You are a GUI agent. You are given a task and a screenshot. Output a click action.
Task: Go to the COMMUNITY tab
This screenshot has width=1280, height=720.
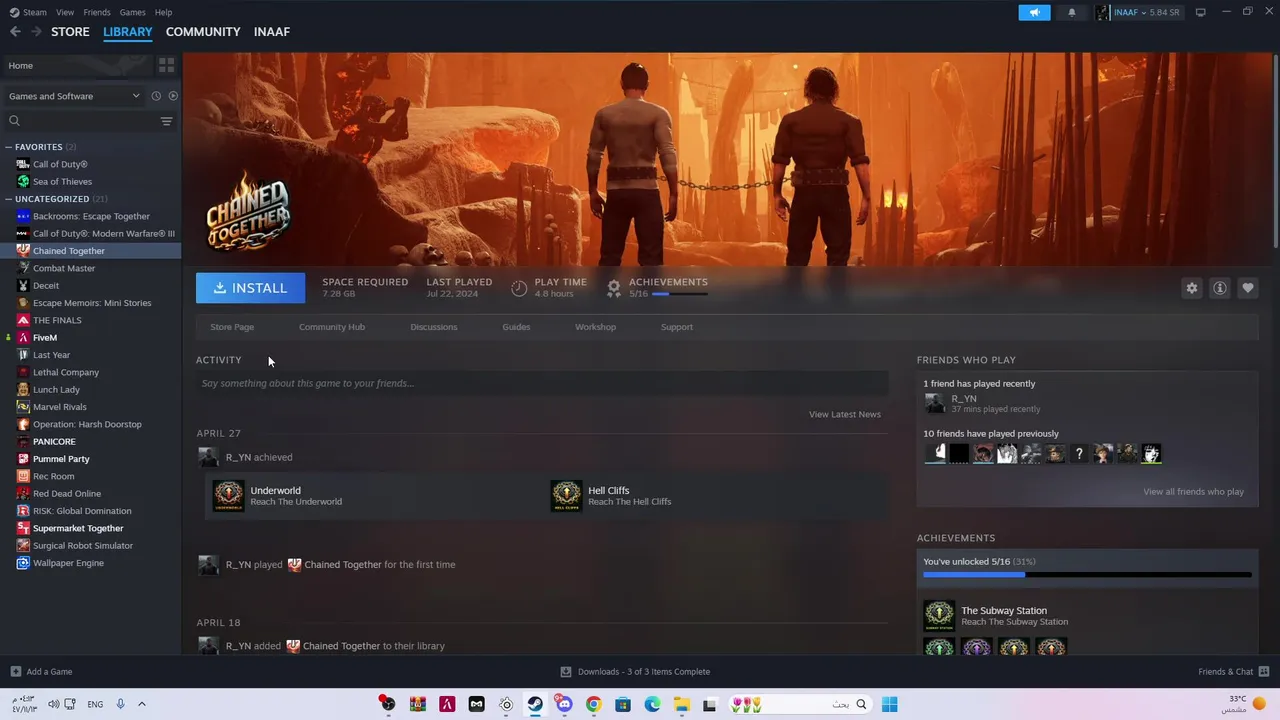[203, 32]
